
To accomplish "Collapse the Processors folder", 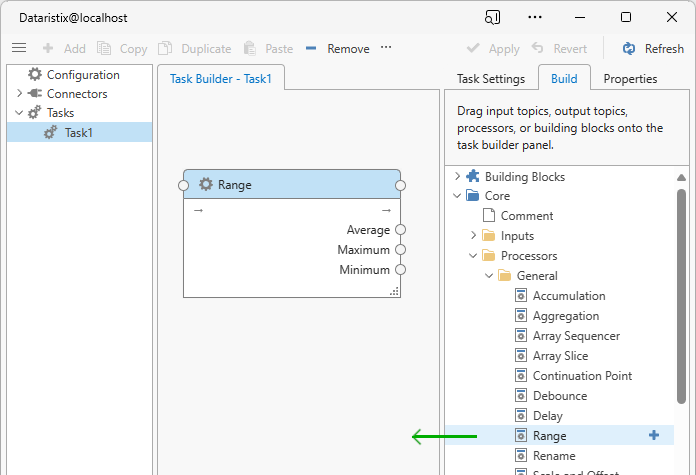I will pyautogui.click(x=473, y=256).
